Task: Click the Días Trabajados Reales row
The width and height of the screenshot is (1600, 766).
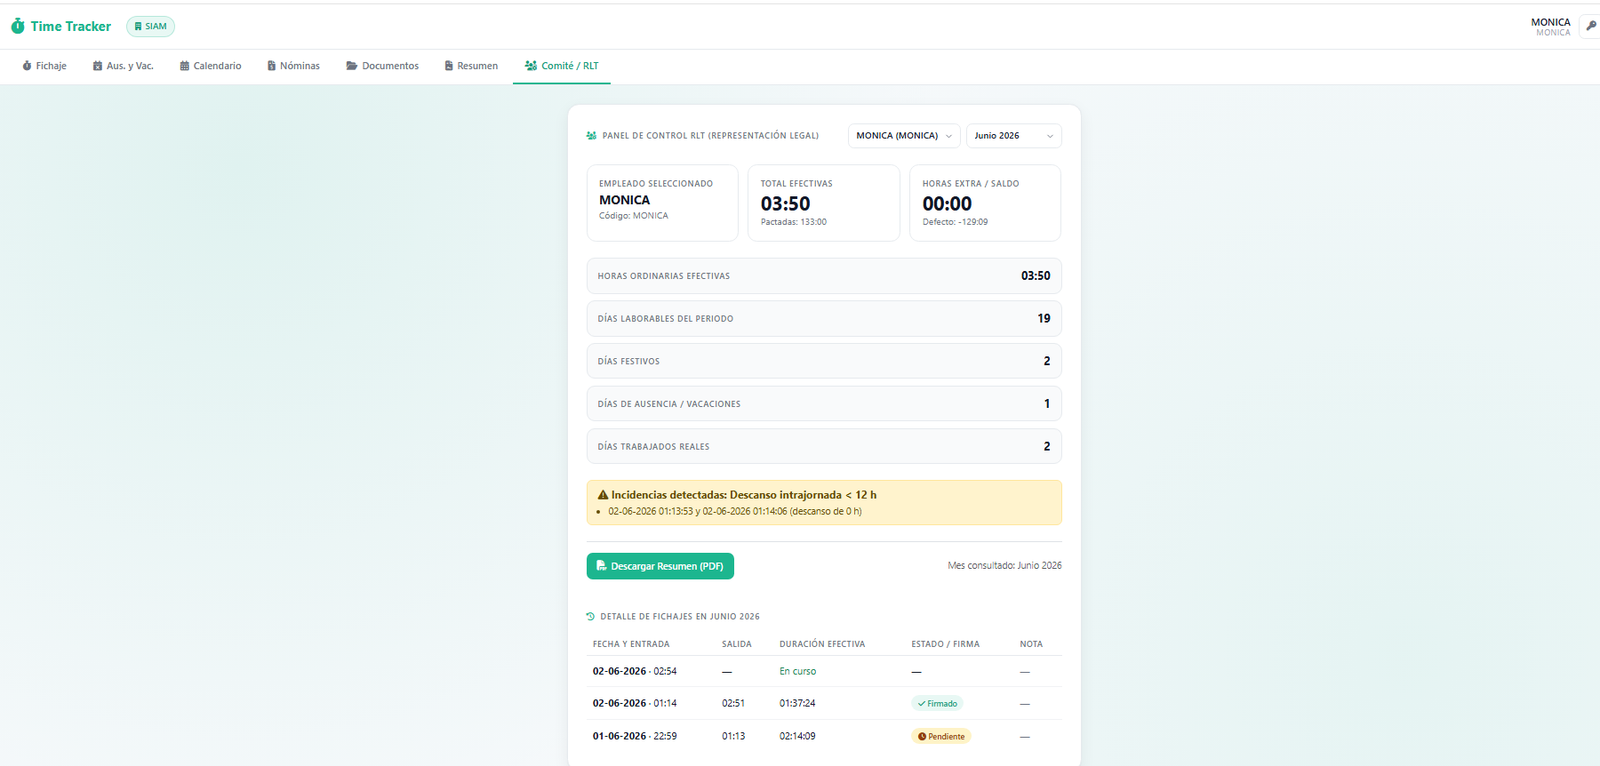Action: 824,447
